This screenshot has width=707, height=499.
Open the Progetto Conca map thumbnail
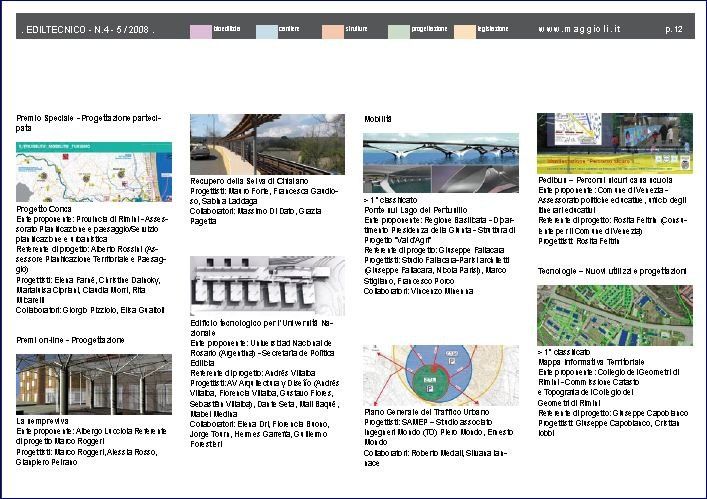coord(94,172)
